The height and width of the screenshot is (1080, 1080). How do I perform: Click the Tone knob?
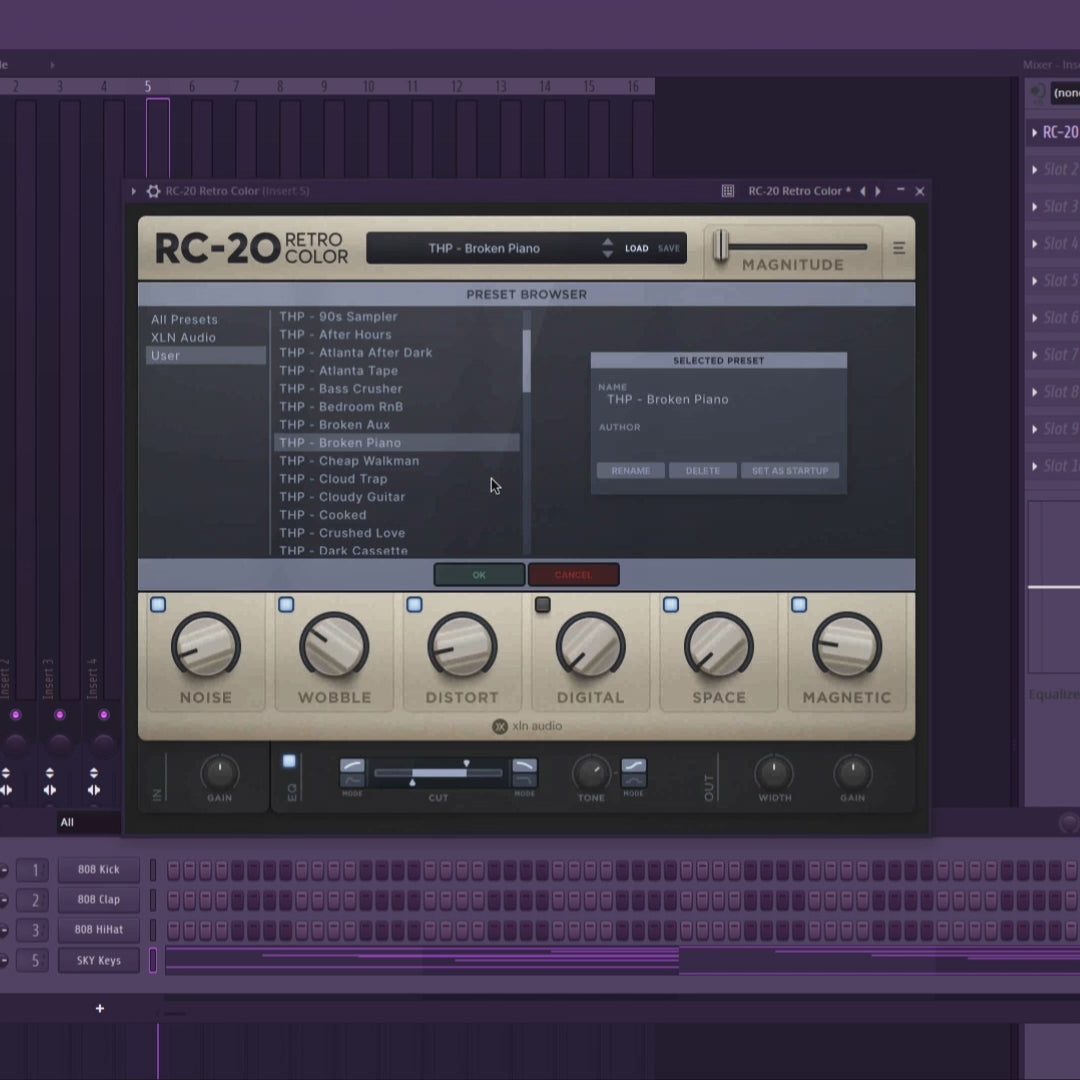coord(590,773)
